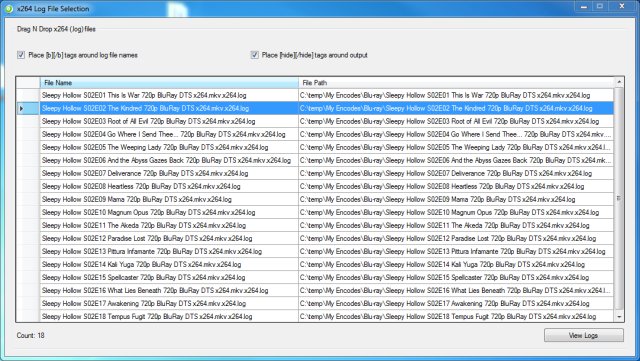Click the row header of S02E03 Root of All Evil
The height and width of the screenshot is (361, 640).
coord(28,121)
